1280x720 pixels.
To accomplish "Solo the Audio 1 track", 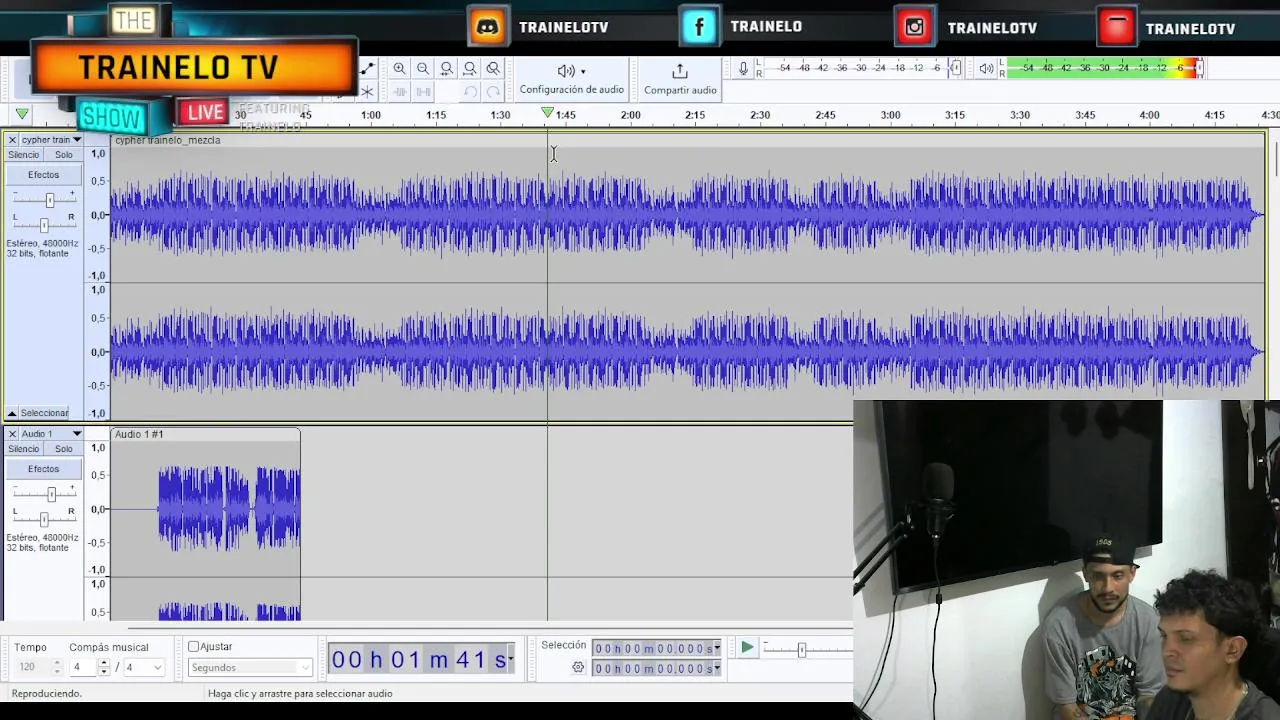I will tap(64, 449).
